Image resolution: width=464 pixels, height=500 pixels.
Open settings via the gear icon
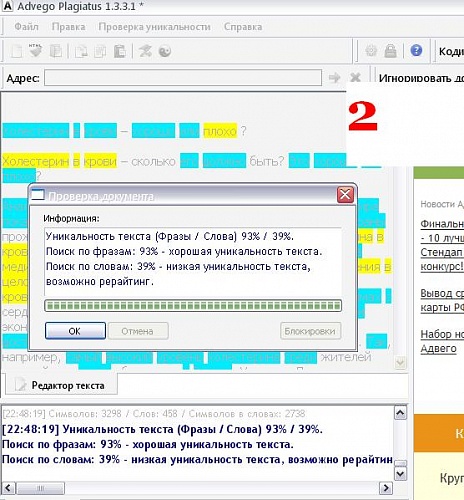(x=371, y=51)
